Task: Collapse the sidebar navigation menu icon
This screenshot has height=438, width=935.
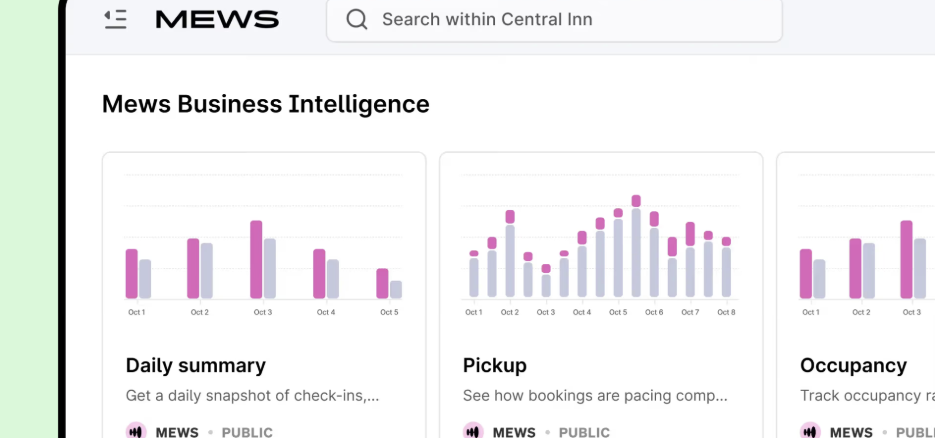Action: point(116,19)
